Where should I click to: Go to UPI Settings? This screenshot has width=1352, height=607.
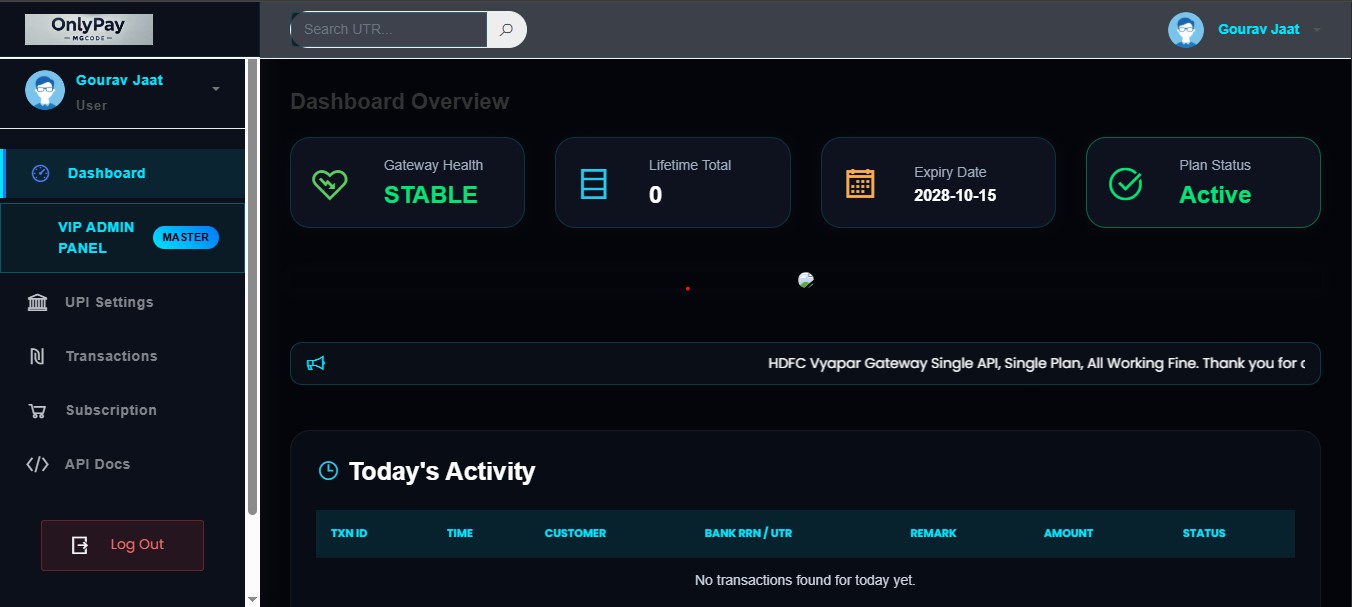point(109,302)
